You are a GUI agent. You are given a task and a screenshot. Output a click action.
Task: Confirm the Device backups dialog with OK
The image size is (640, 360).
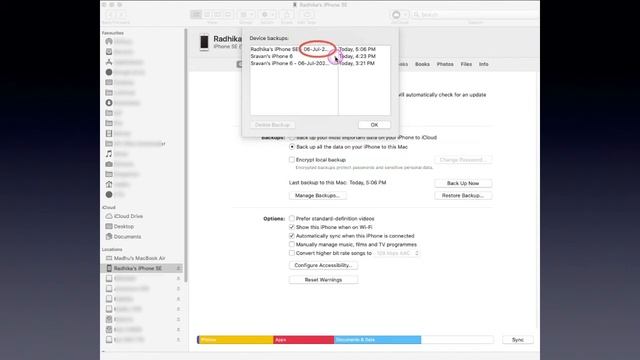coord(374,124)
